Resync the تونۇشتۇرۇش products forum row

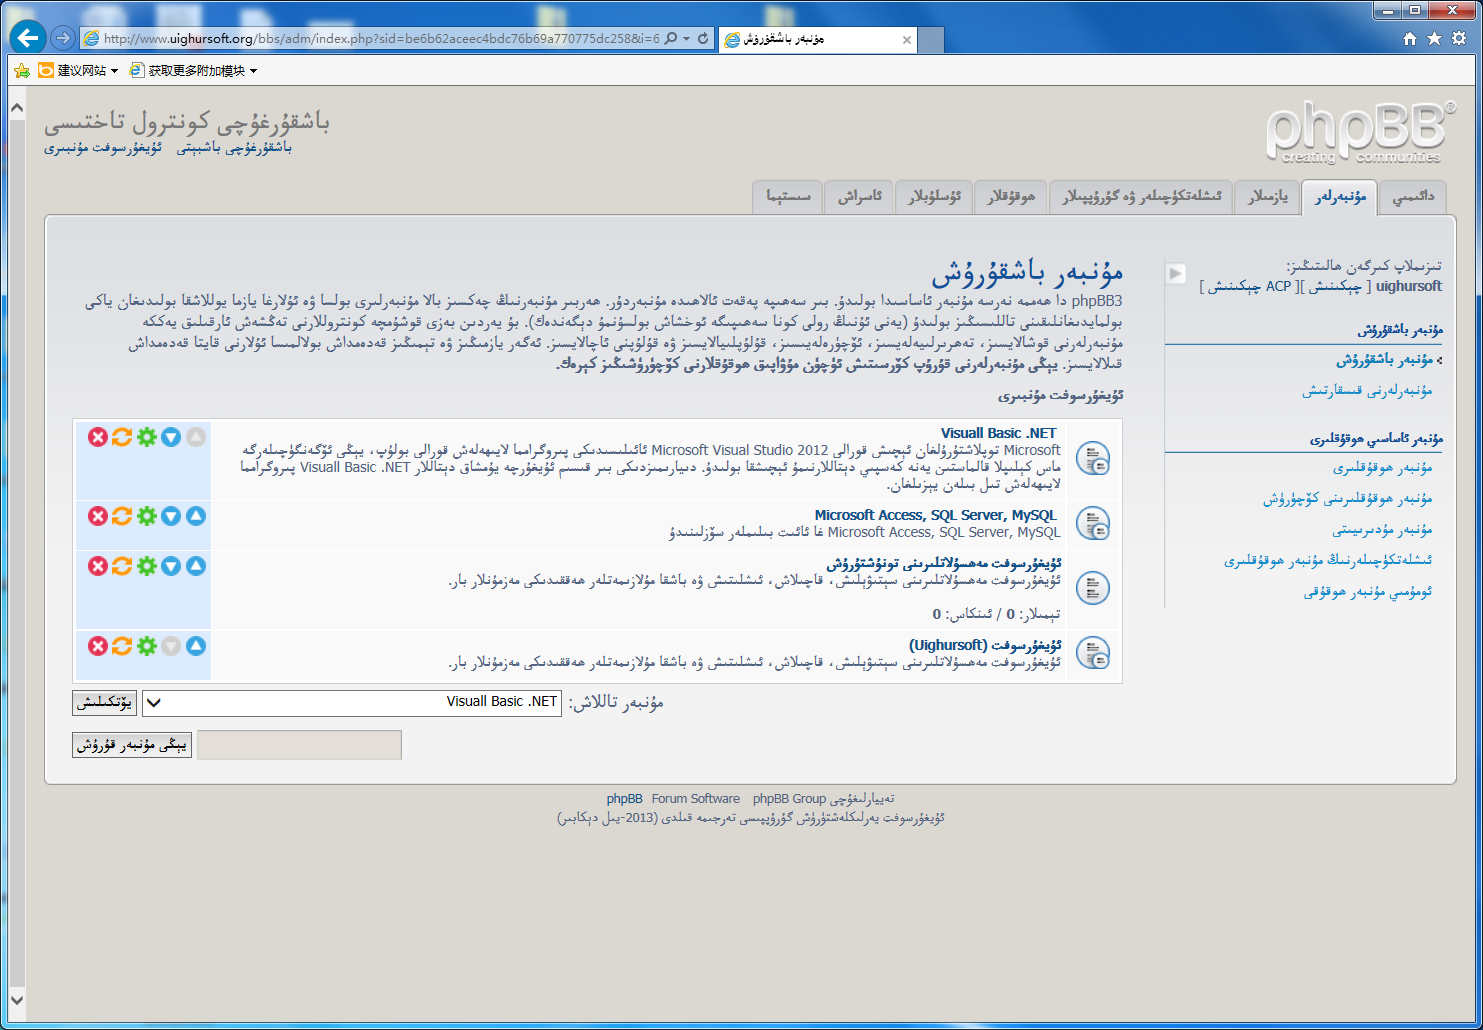[122, 566]
